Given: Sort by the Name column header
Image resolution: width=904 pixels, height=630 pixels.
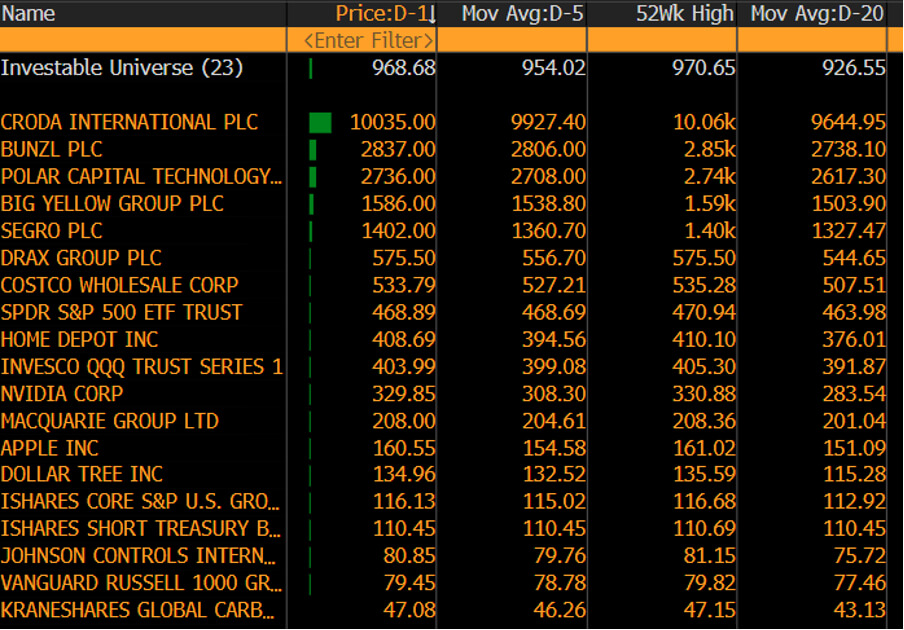Looking at the screenshot, I should pos(143,13).
